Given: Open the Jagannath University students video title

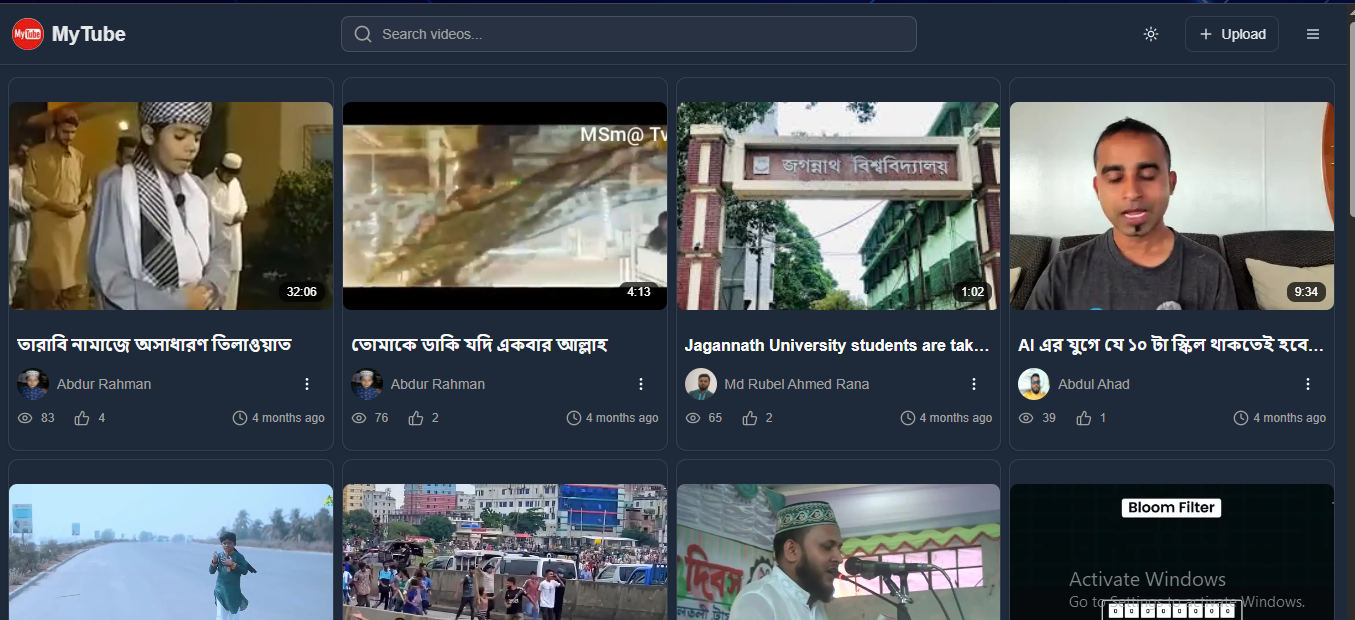Looking at the screenshot, I should coord(837,345).
